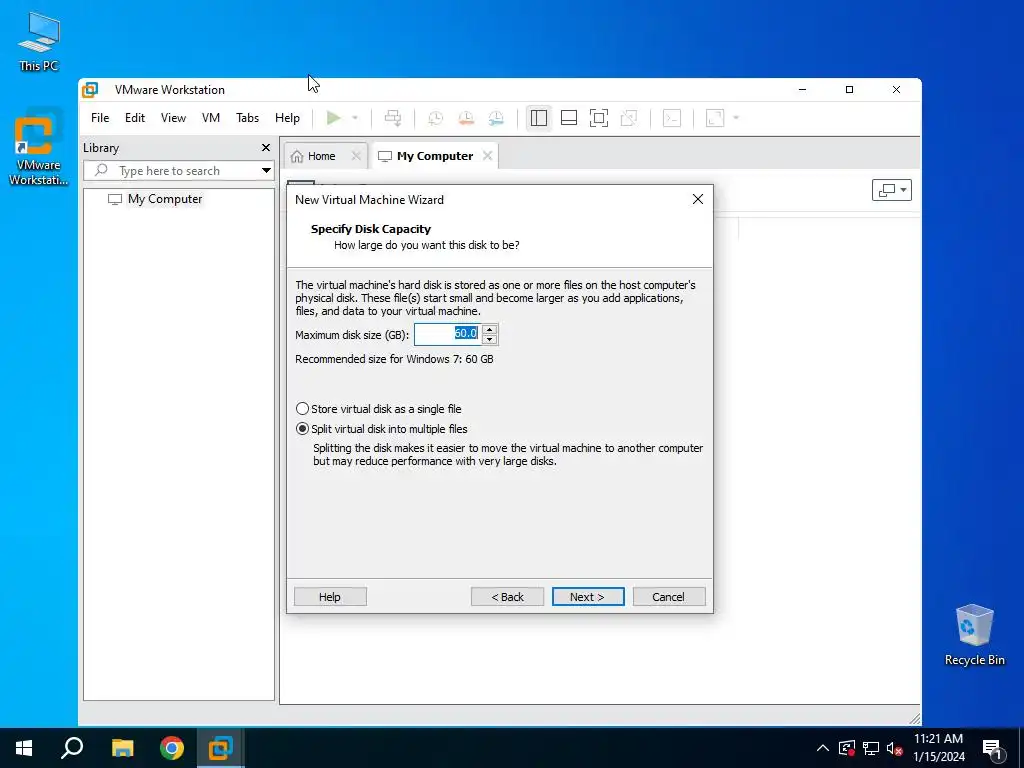Click the muted volume tray icon
Image resolution: width=1024 pixels, height=768 pixels.
[895, 748]
